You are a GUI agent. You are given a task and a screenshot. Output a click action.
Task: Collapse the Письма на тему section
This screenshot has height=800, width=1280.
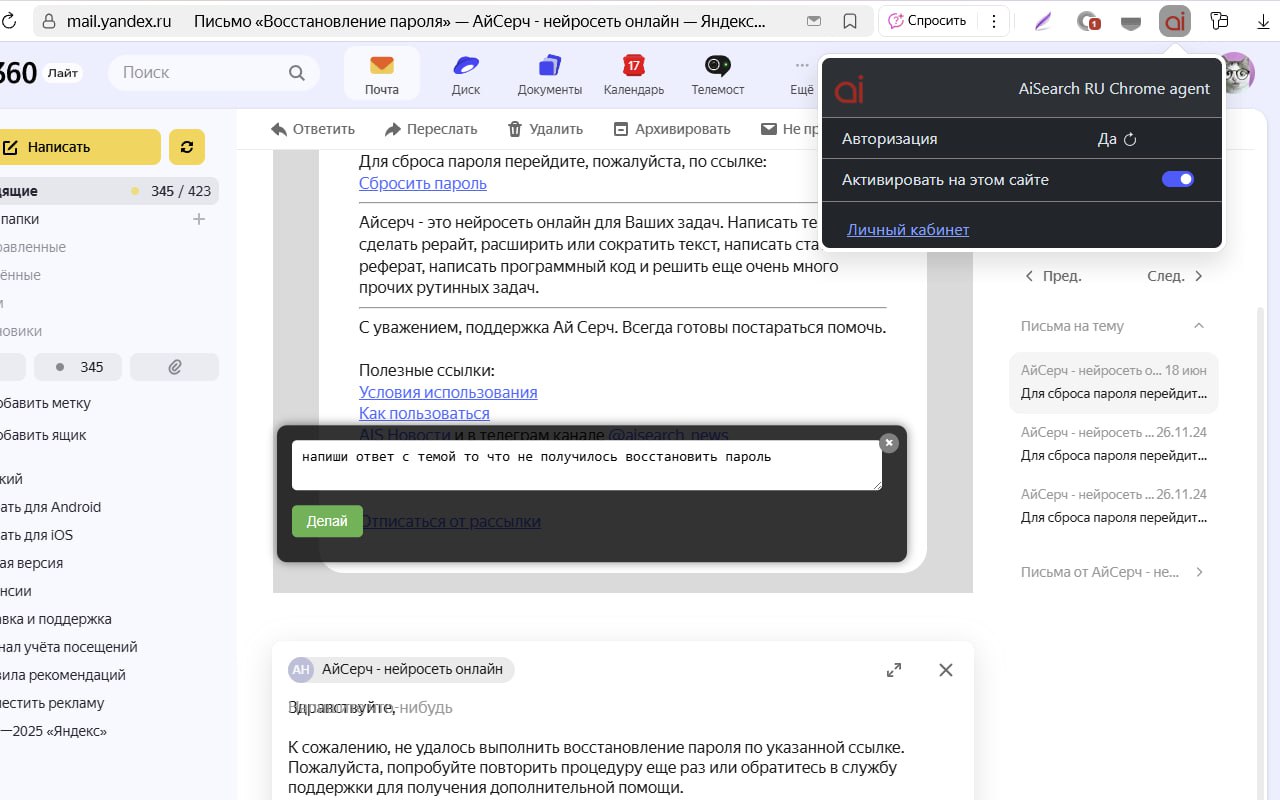1199,326
